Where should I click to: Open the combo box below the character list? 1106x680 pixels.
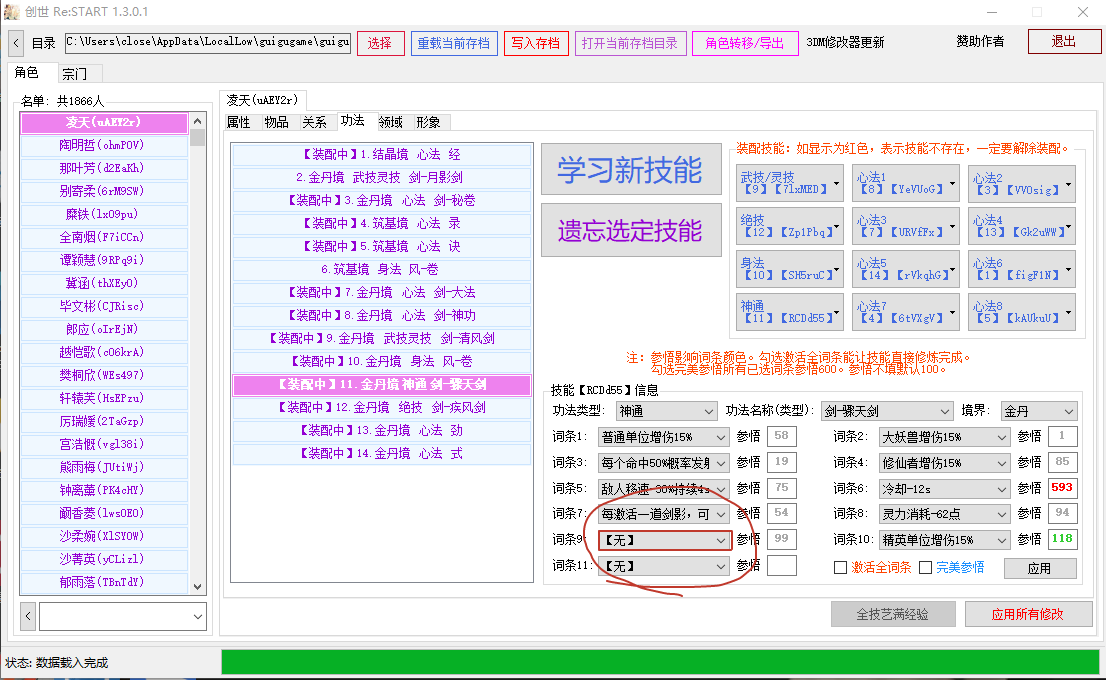(123, 616)
